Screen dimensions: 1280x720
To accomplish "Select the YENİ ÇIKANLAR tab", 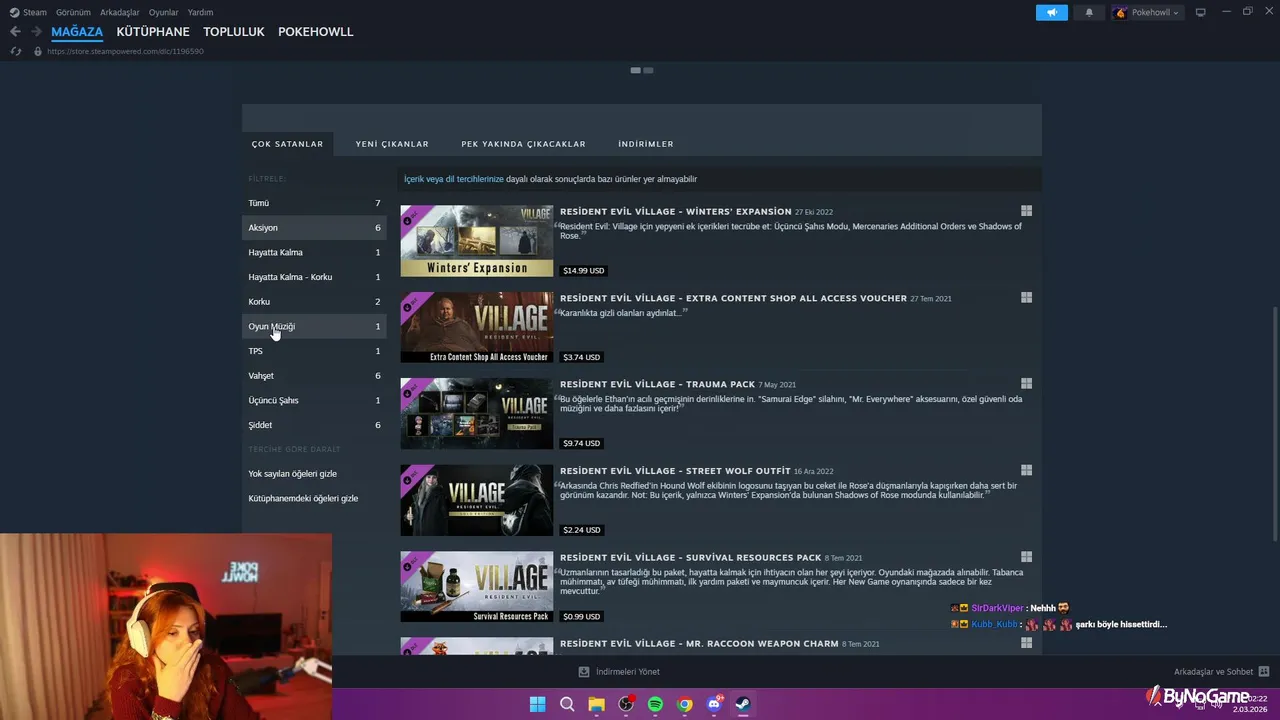I will pyautogui.click(x=392, y=144).
